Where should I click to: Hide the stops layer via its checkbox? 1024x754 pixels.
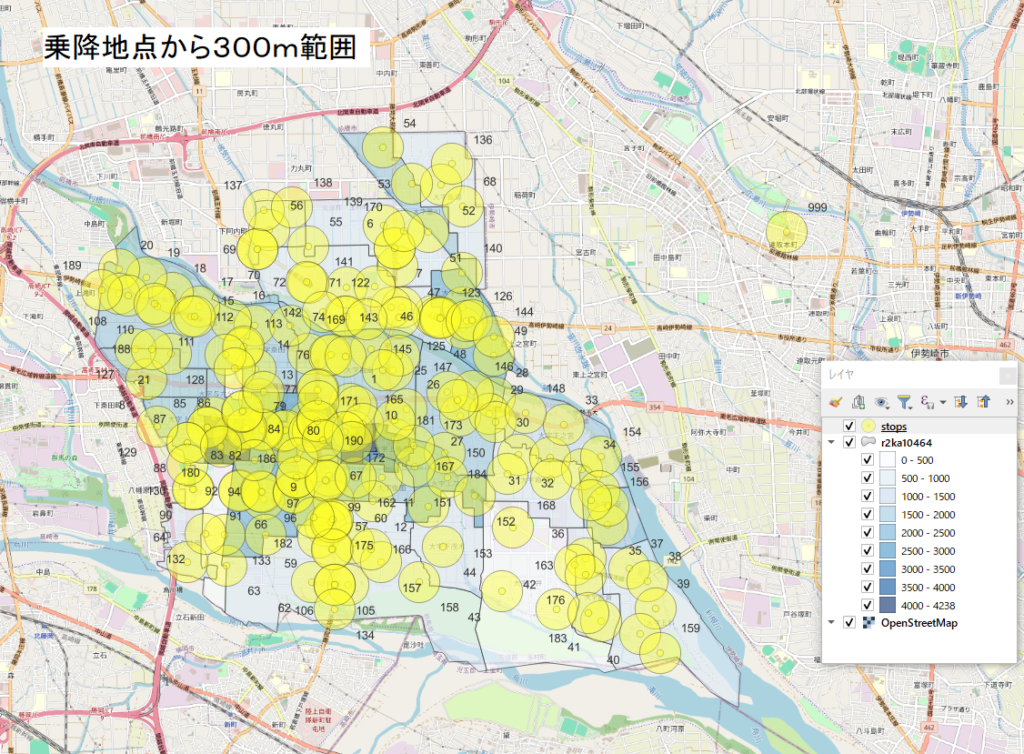(x=849, y=427)
